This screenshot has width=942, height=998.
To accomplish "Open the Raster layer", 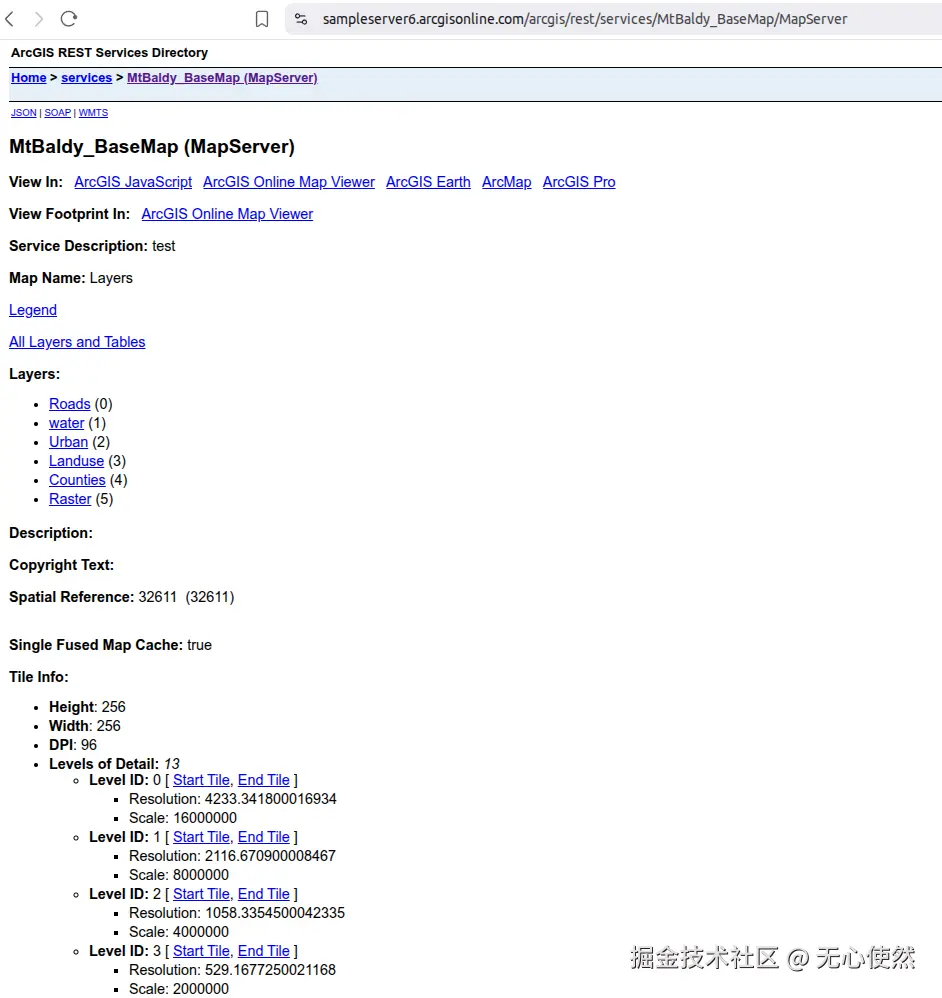I will pyautogui.click(x=70, y=499).
